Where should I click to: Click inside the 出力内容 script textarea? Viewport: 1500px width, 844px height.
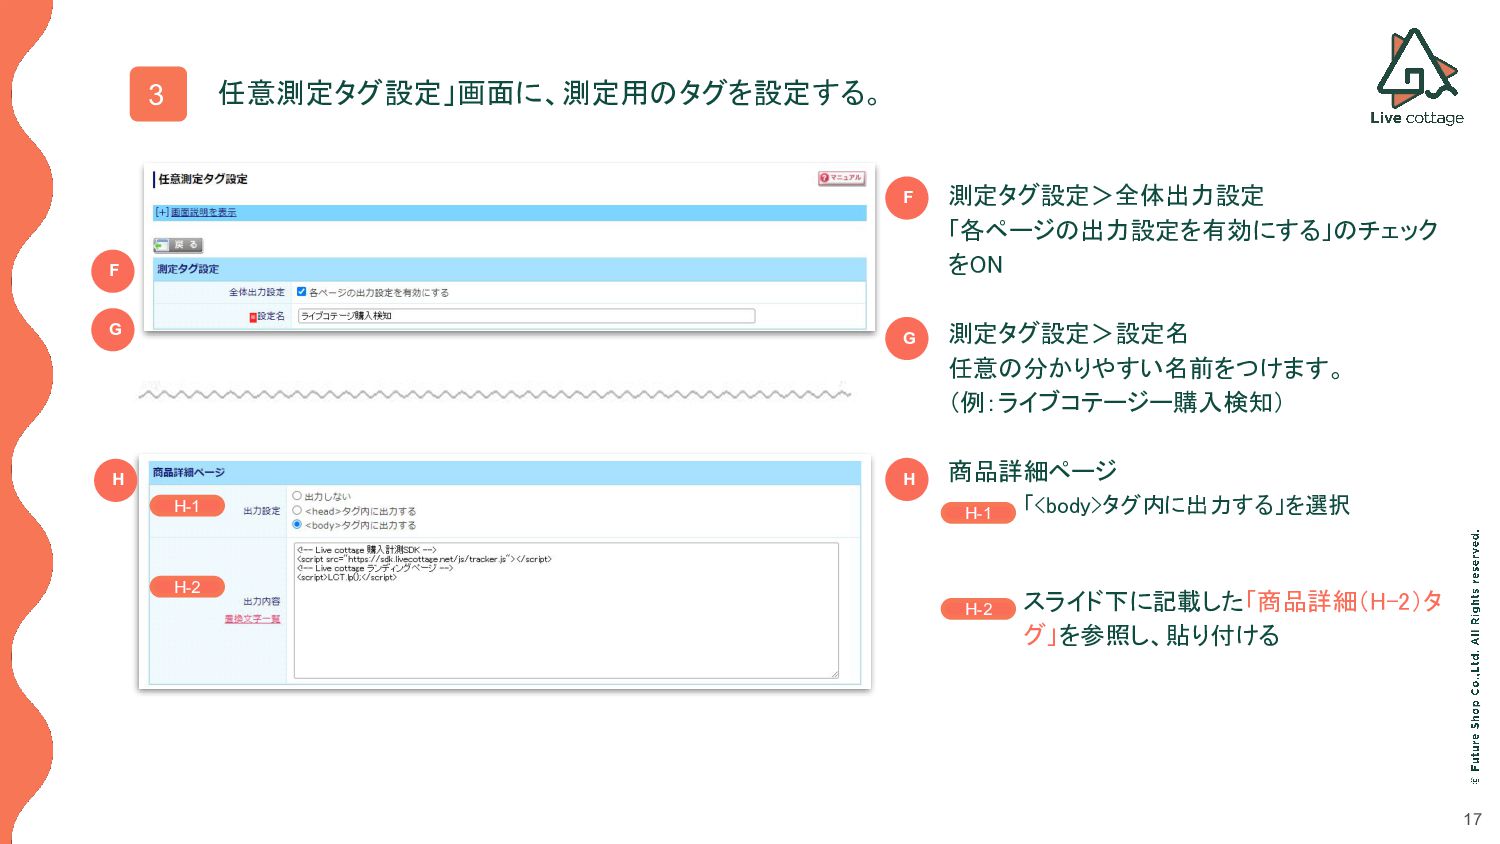pyautogui.click(x=566, y=611)
